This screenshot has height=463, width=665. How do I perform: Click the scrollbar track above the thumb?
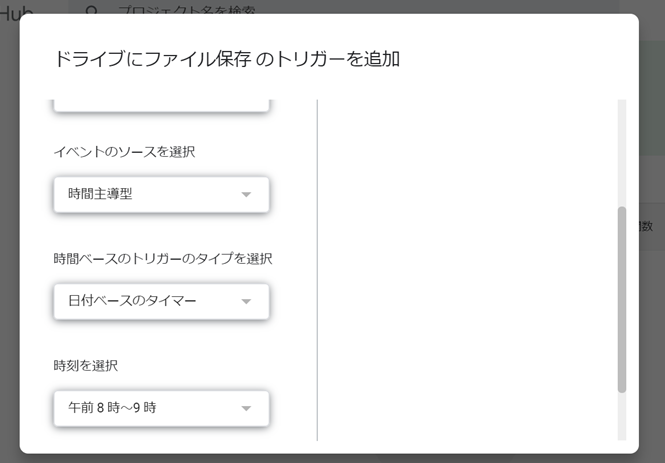(x=622, y=153)
